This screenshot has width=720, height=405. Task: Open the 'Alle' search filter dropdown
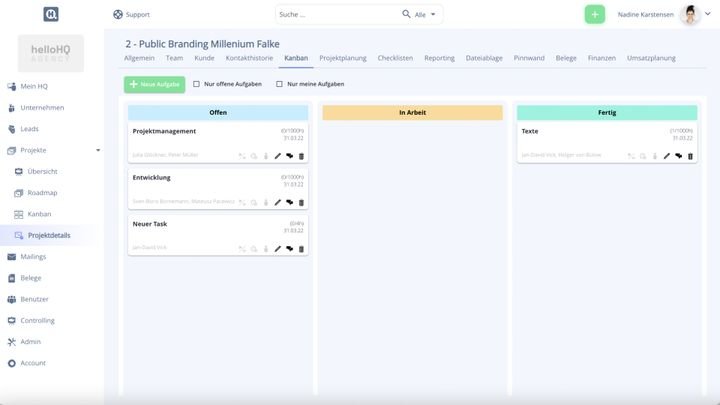click(x=426, y=14)
